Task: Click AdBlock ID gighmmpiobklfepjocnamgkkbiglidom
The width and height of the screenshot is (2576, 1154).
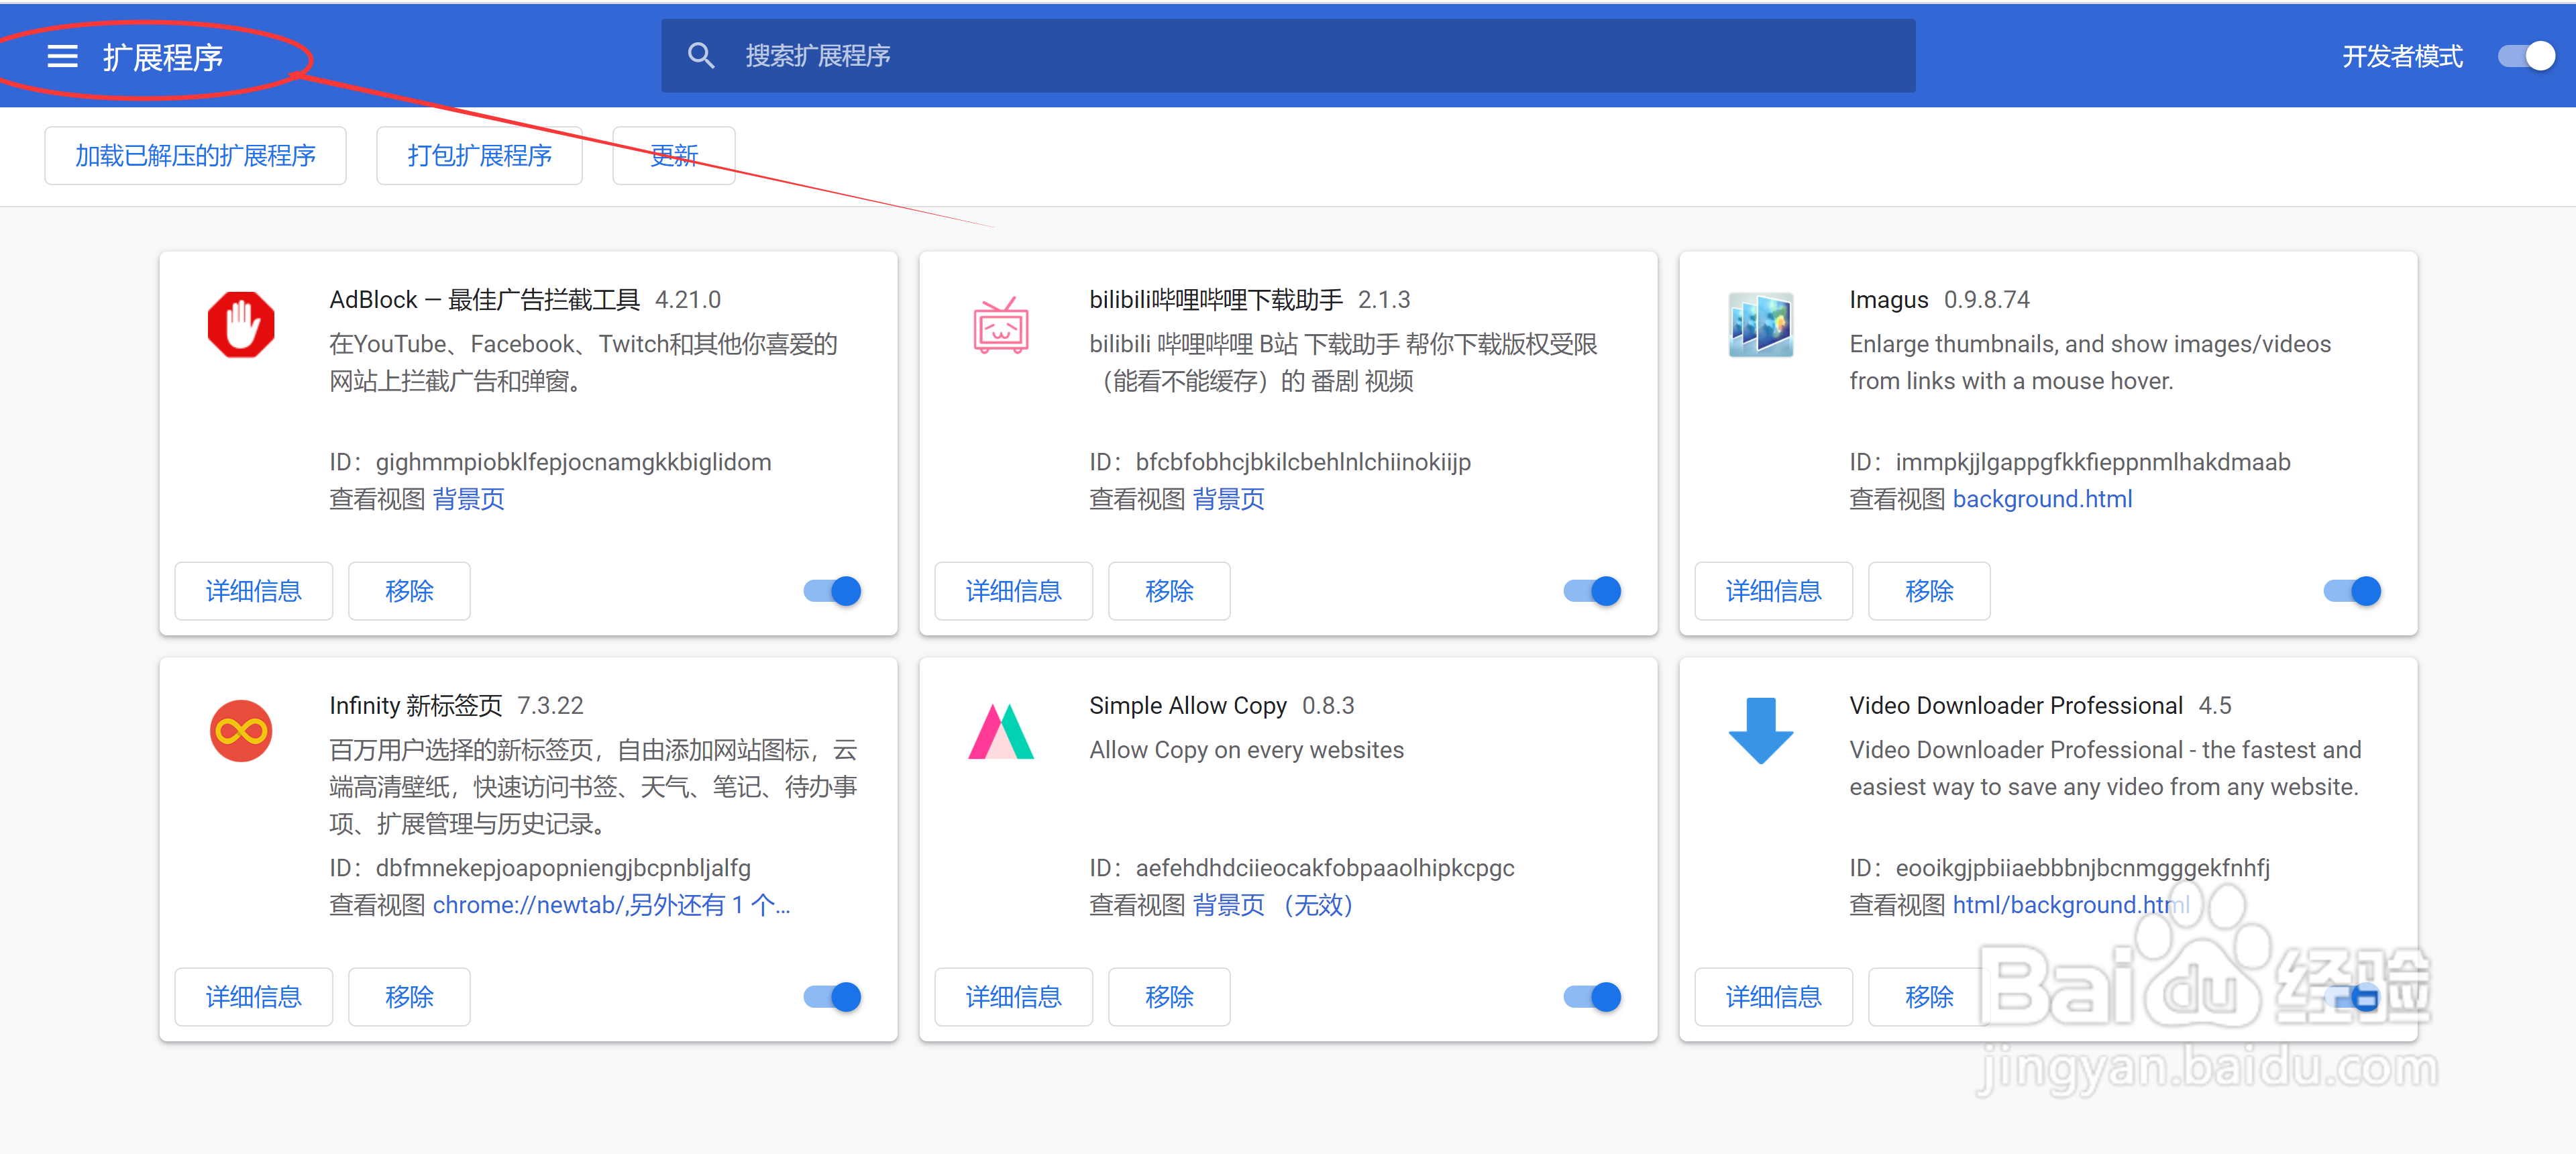Action: [x=573, y=462]
